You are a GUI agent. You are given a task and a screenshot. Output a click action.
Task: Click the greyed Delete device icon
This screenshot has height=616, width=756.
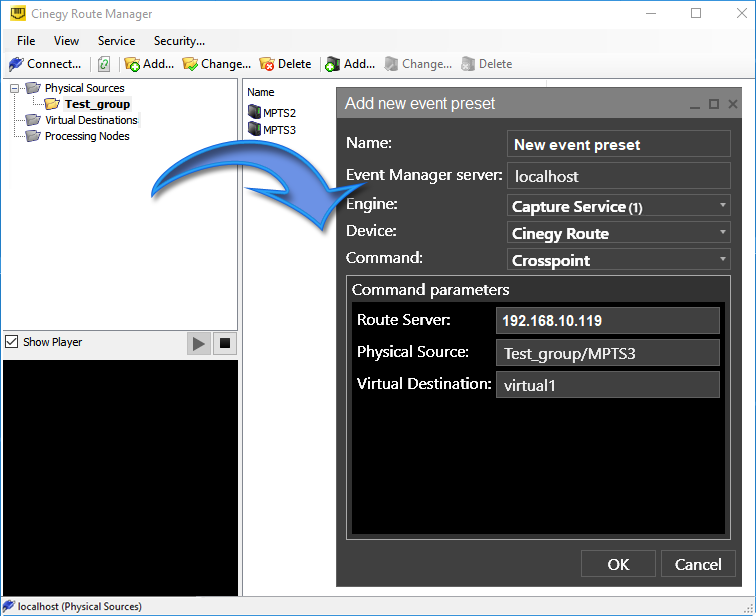click(x=468, y=64)
